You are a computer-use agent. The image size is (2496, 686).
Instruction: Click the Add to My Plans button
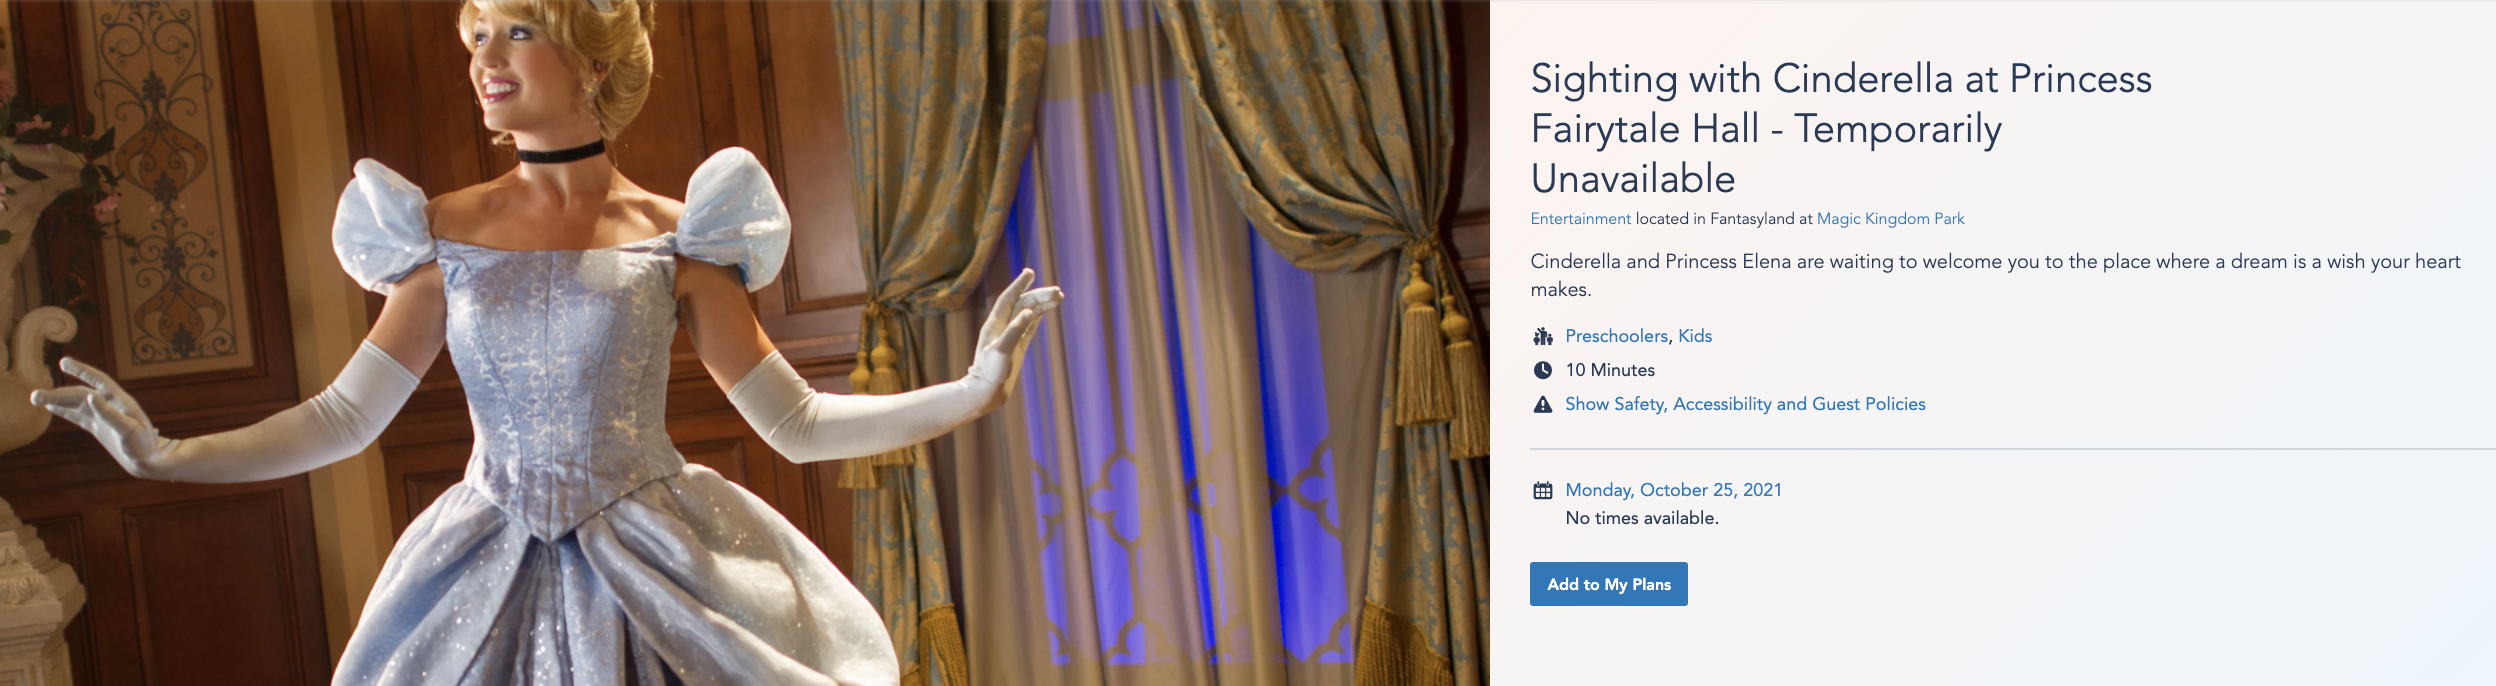(1608, 584)
